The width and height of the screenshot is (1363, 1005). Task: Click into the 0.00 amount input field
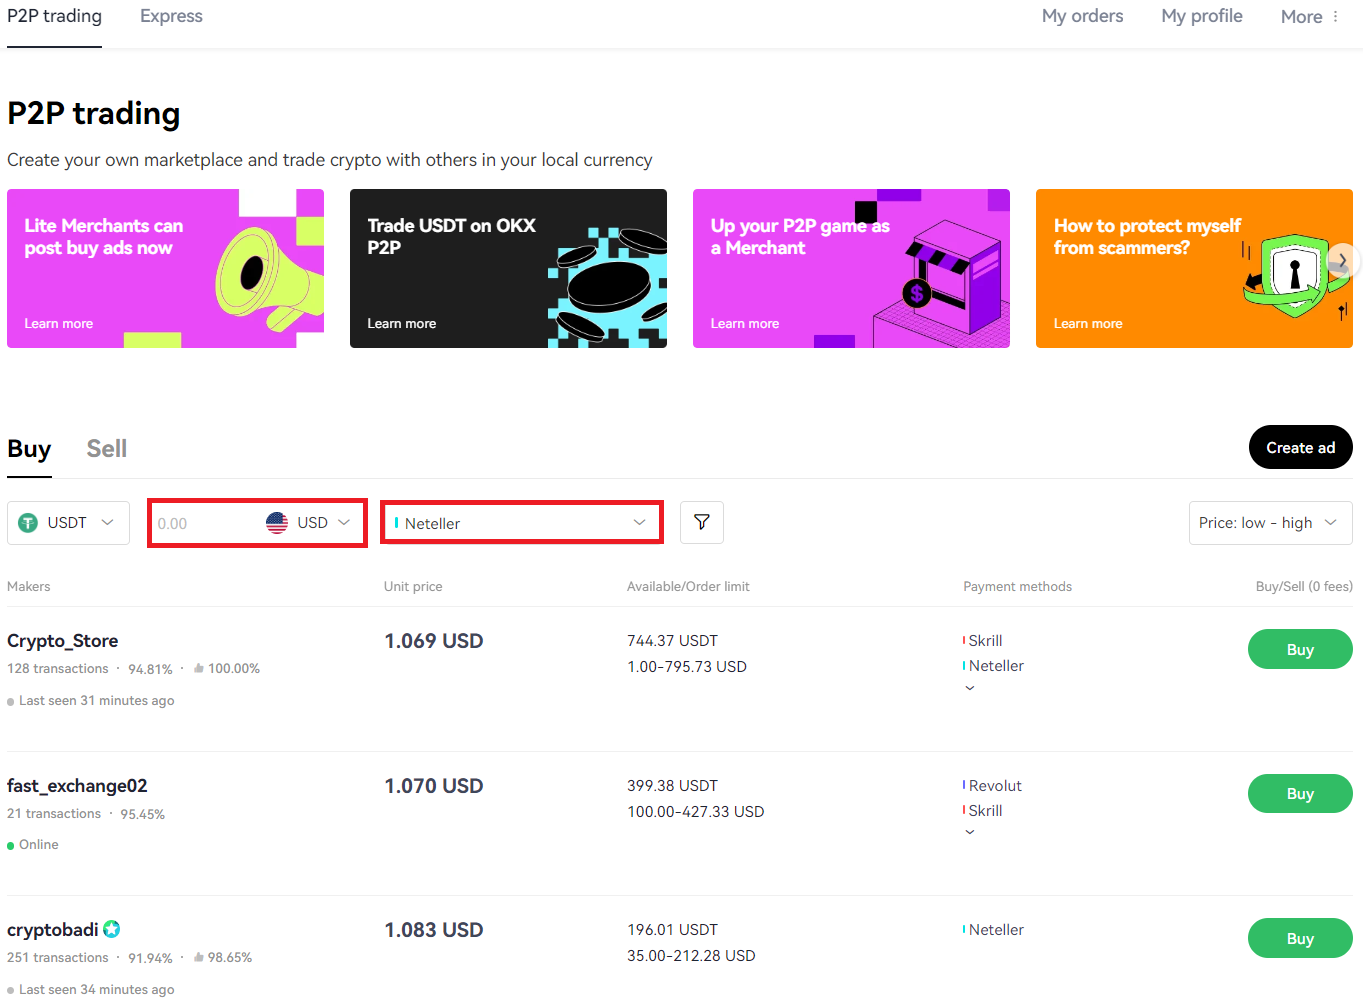[x=205, y=523]
